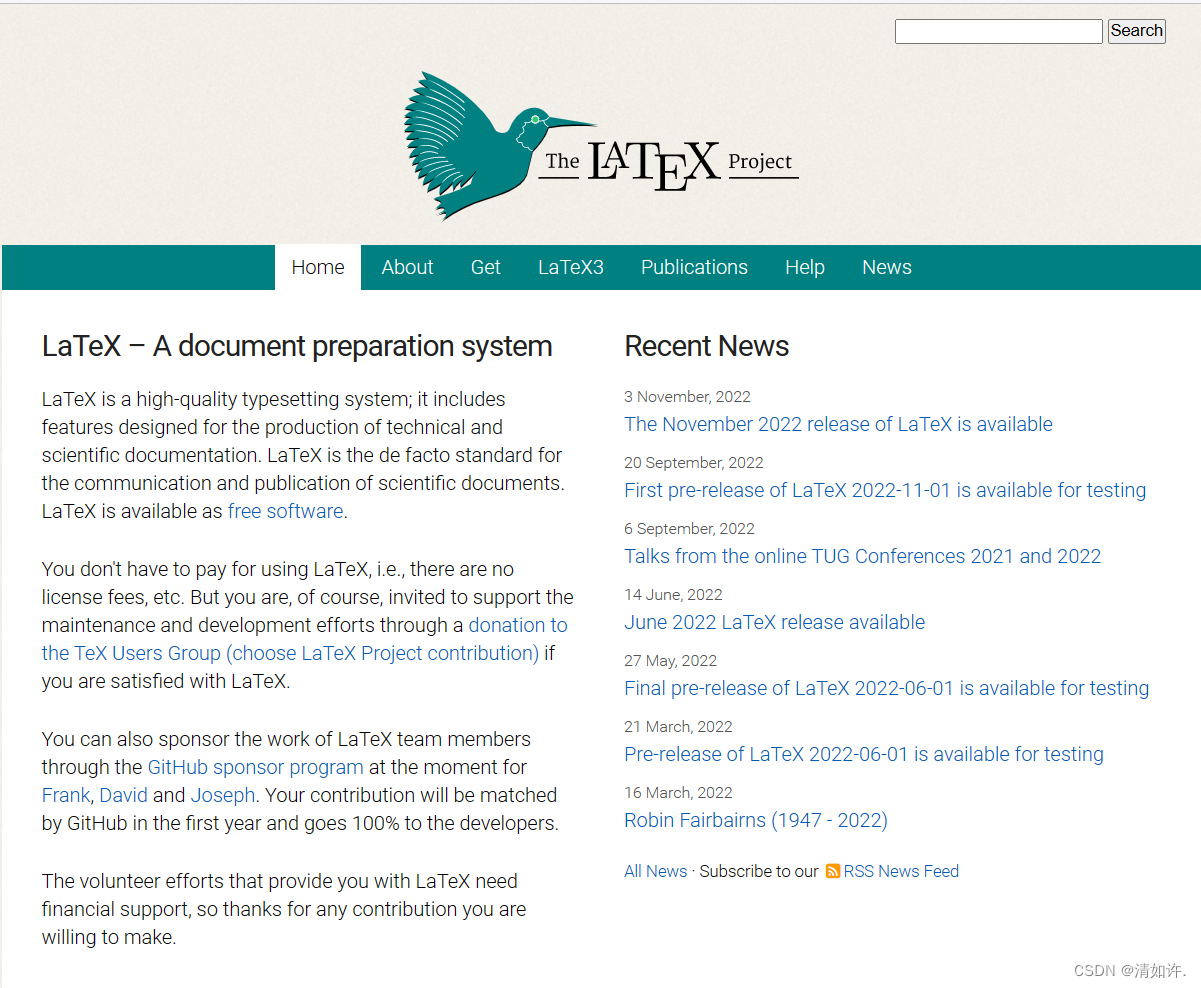Click the LaTeX Project hummingbird logo
The width and height of the screenshot is (1201, 988).
[600, 146]
